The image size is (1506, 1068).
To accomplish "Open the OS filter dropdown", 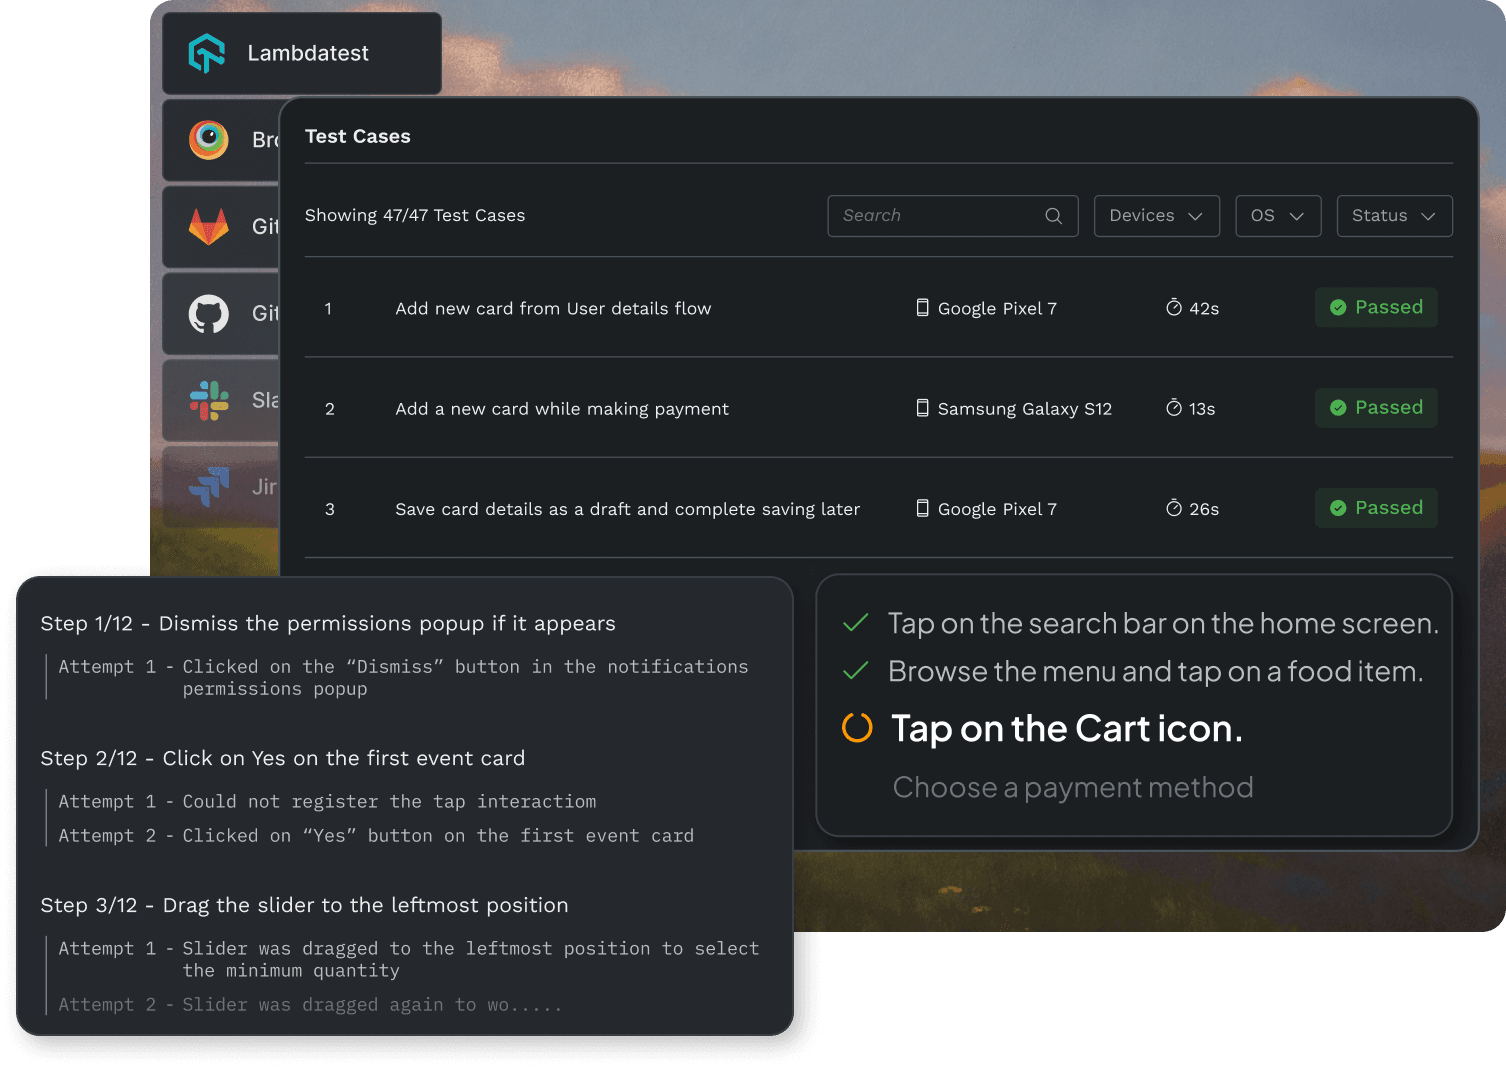I will (x=1278, y=216).
